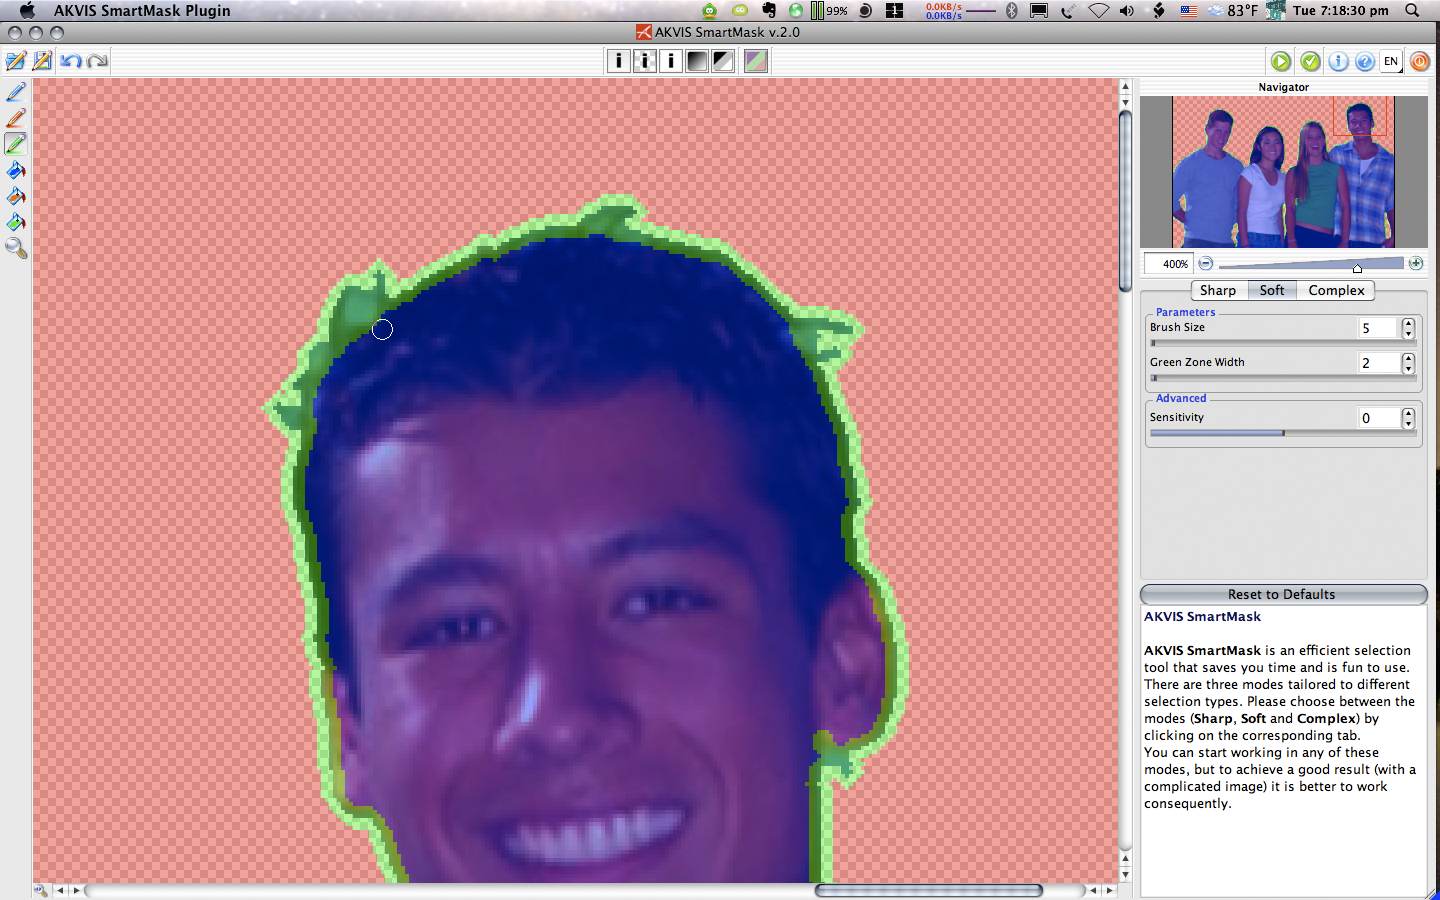The image size is (1440, 900).
Task: Show the grayscale gradient mask view
Action: [697, 61]
